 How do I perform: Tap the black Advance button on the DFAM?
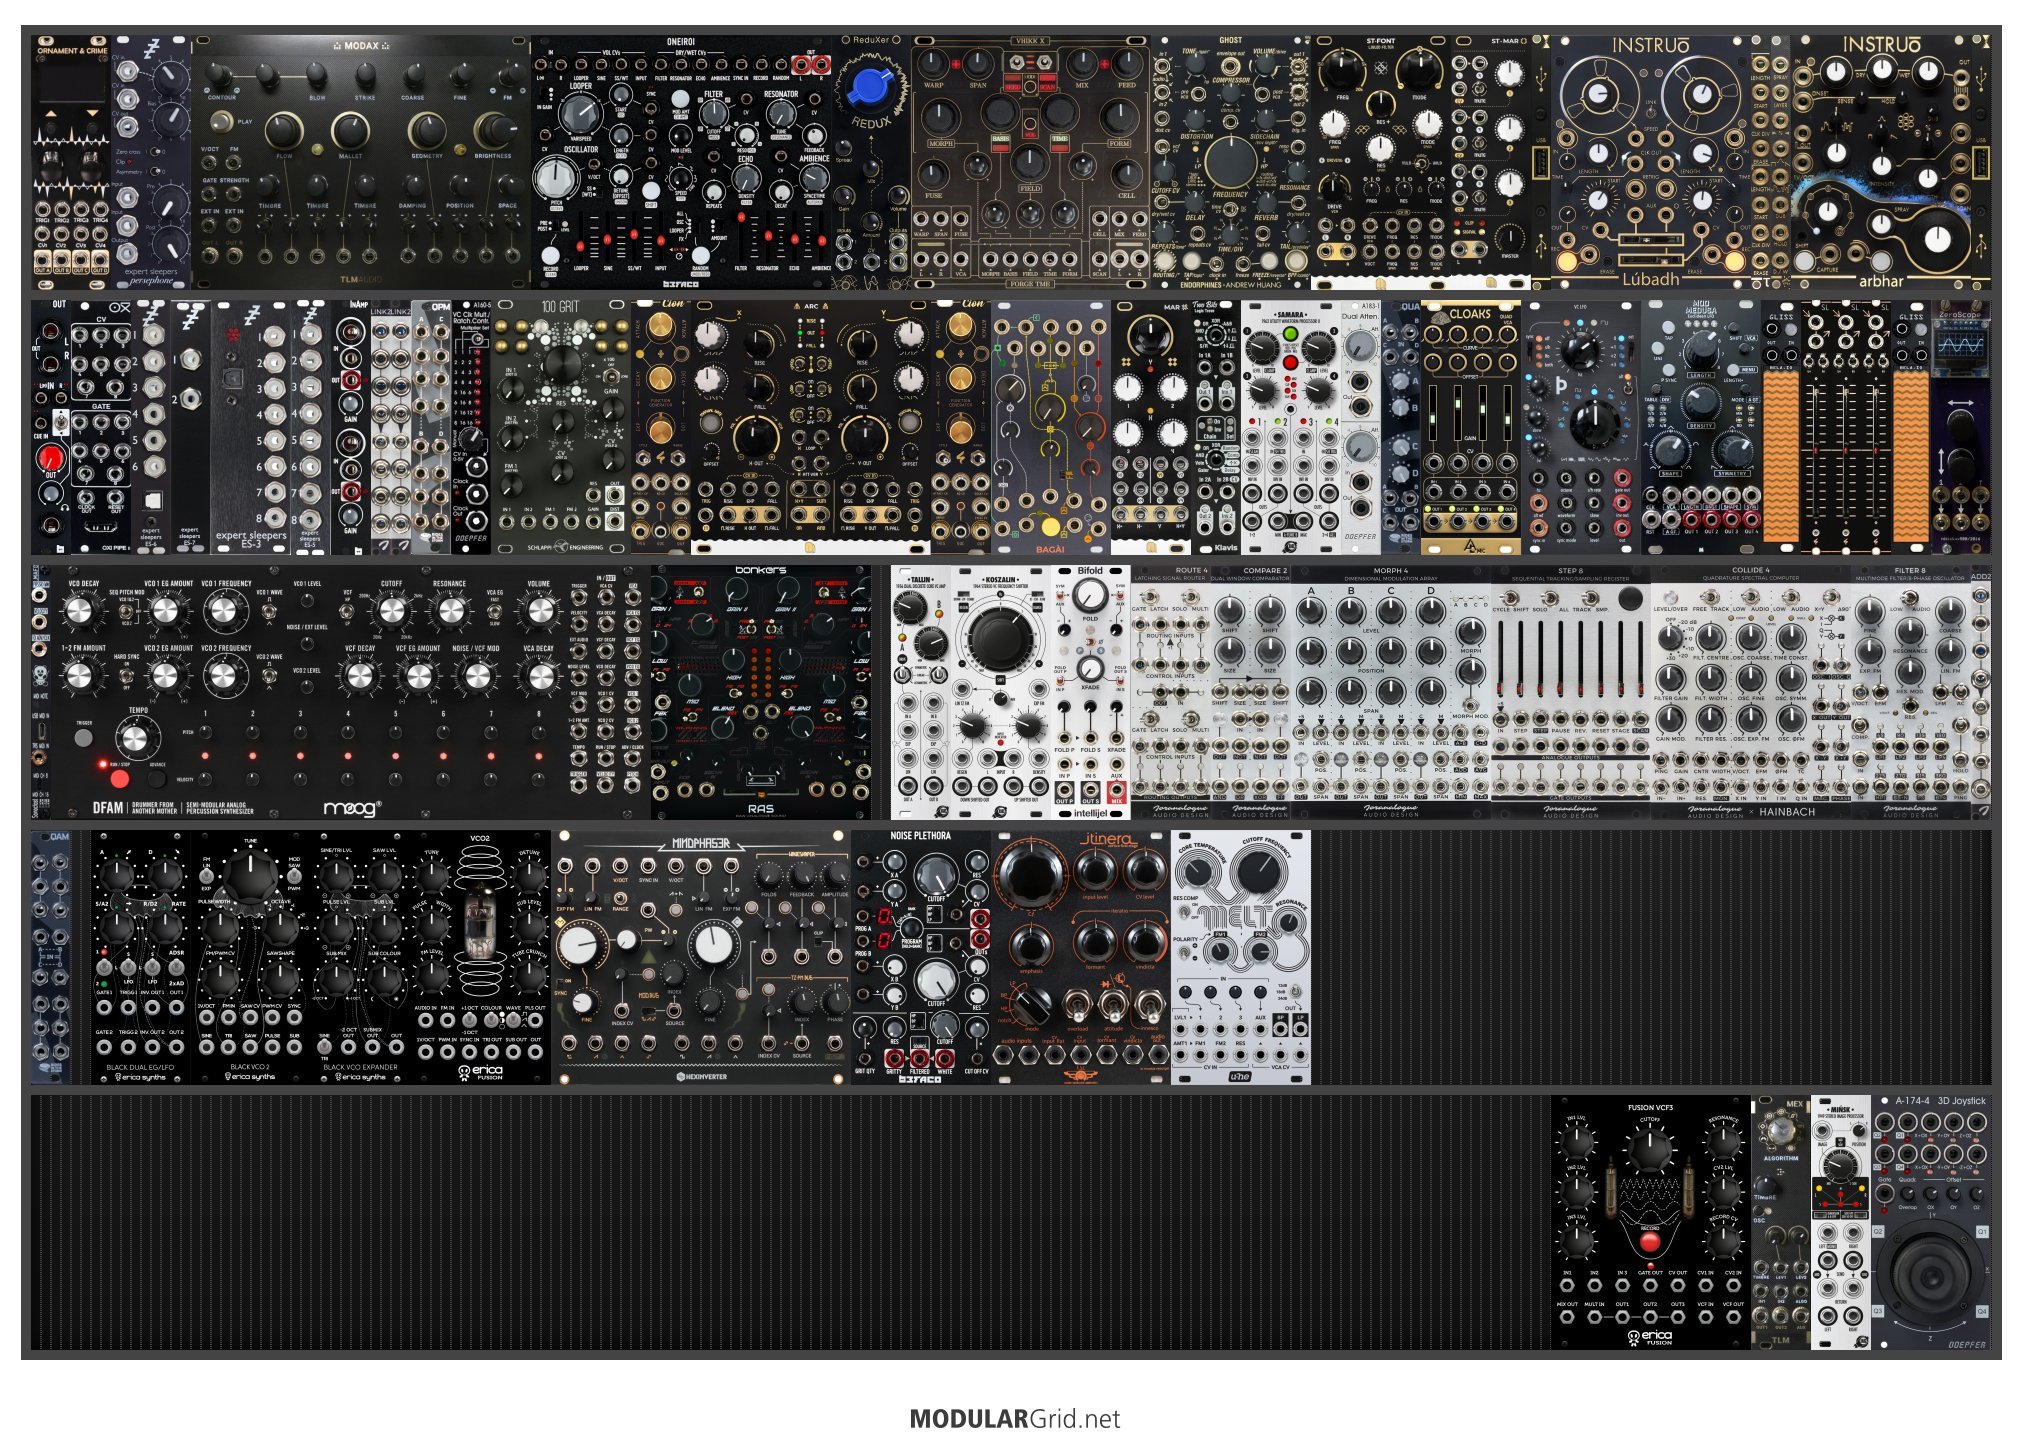click(157, 777)
